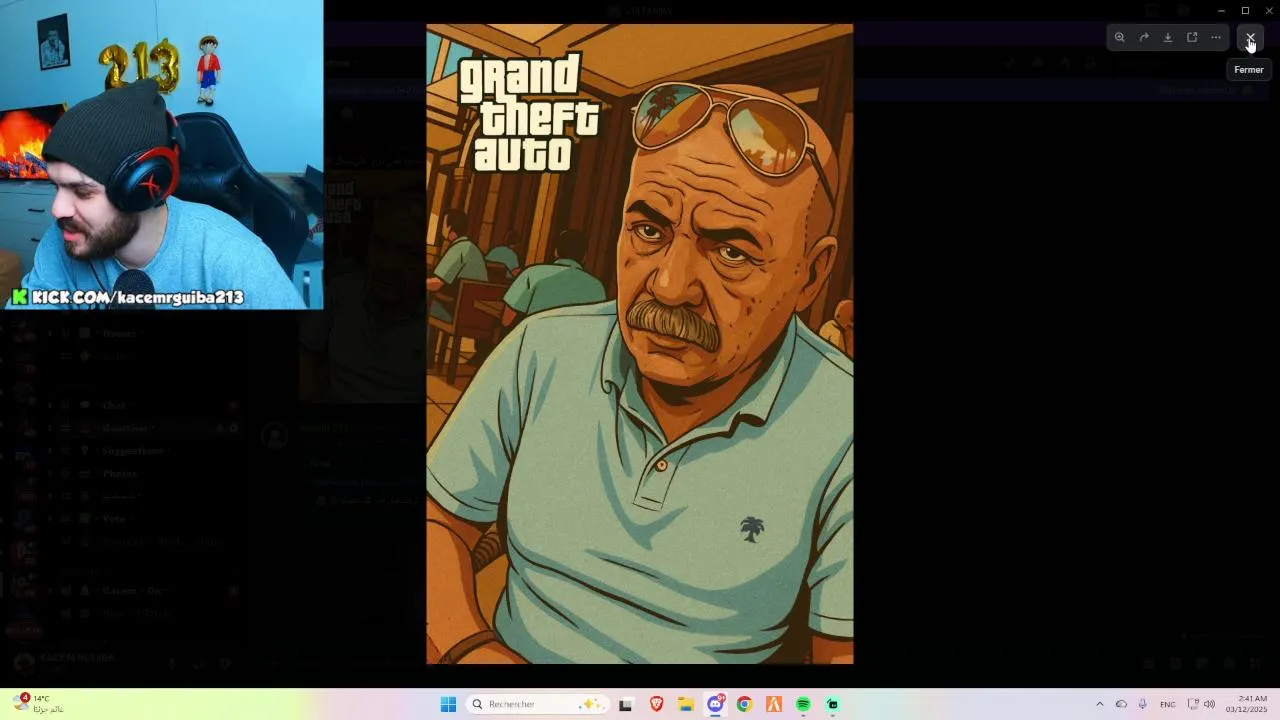Image resolution: width=1280 pixels, height=720 pixels.
Task: Click the microphone tray icon
Action: click(x=1142, y=705)
